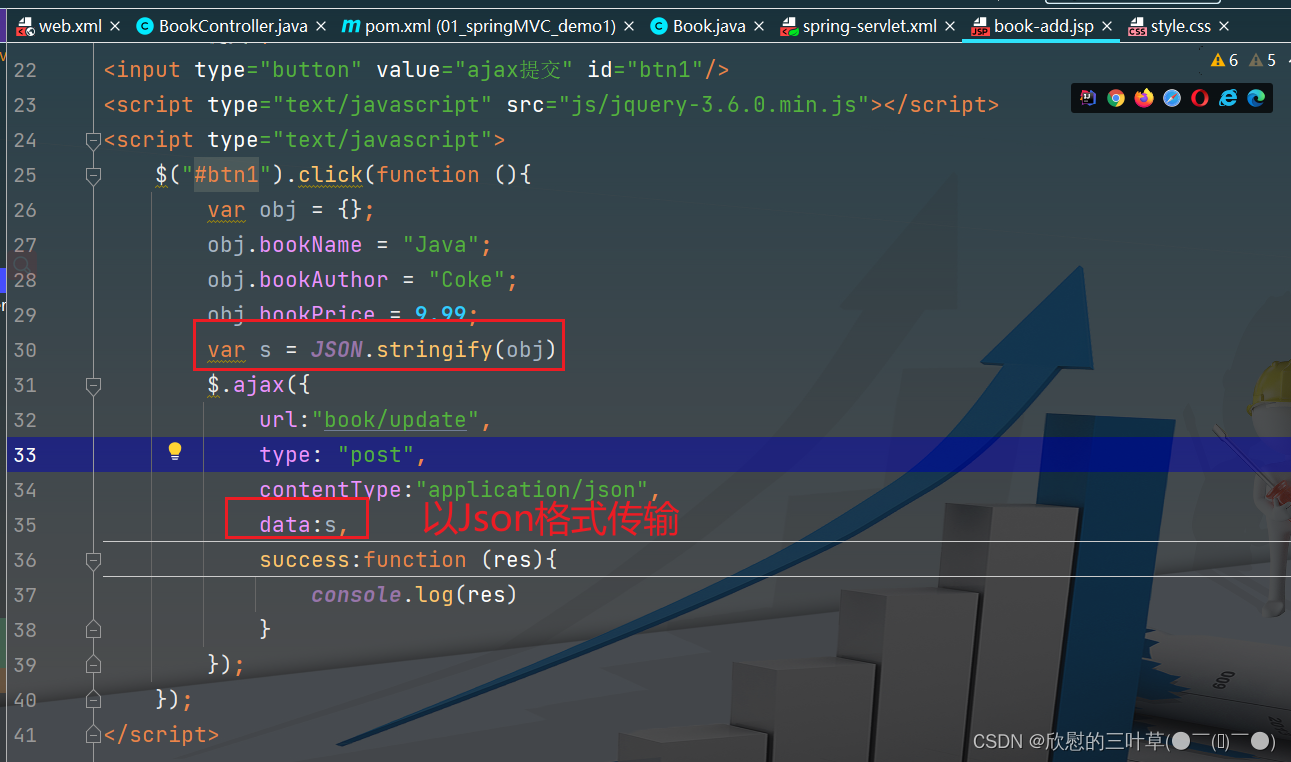Screen dimensions: 1291x762
Task: Close the web.xml tab
Action: (115, 26)
